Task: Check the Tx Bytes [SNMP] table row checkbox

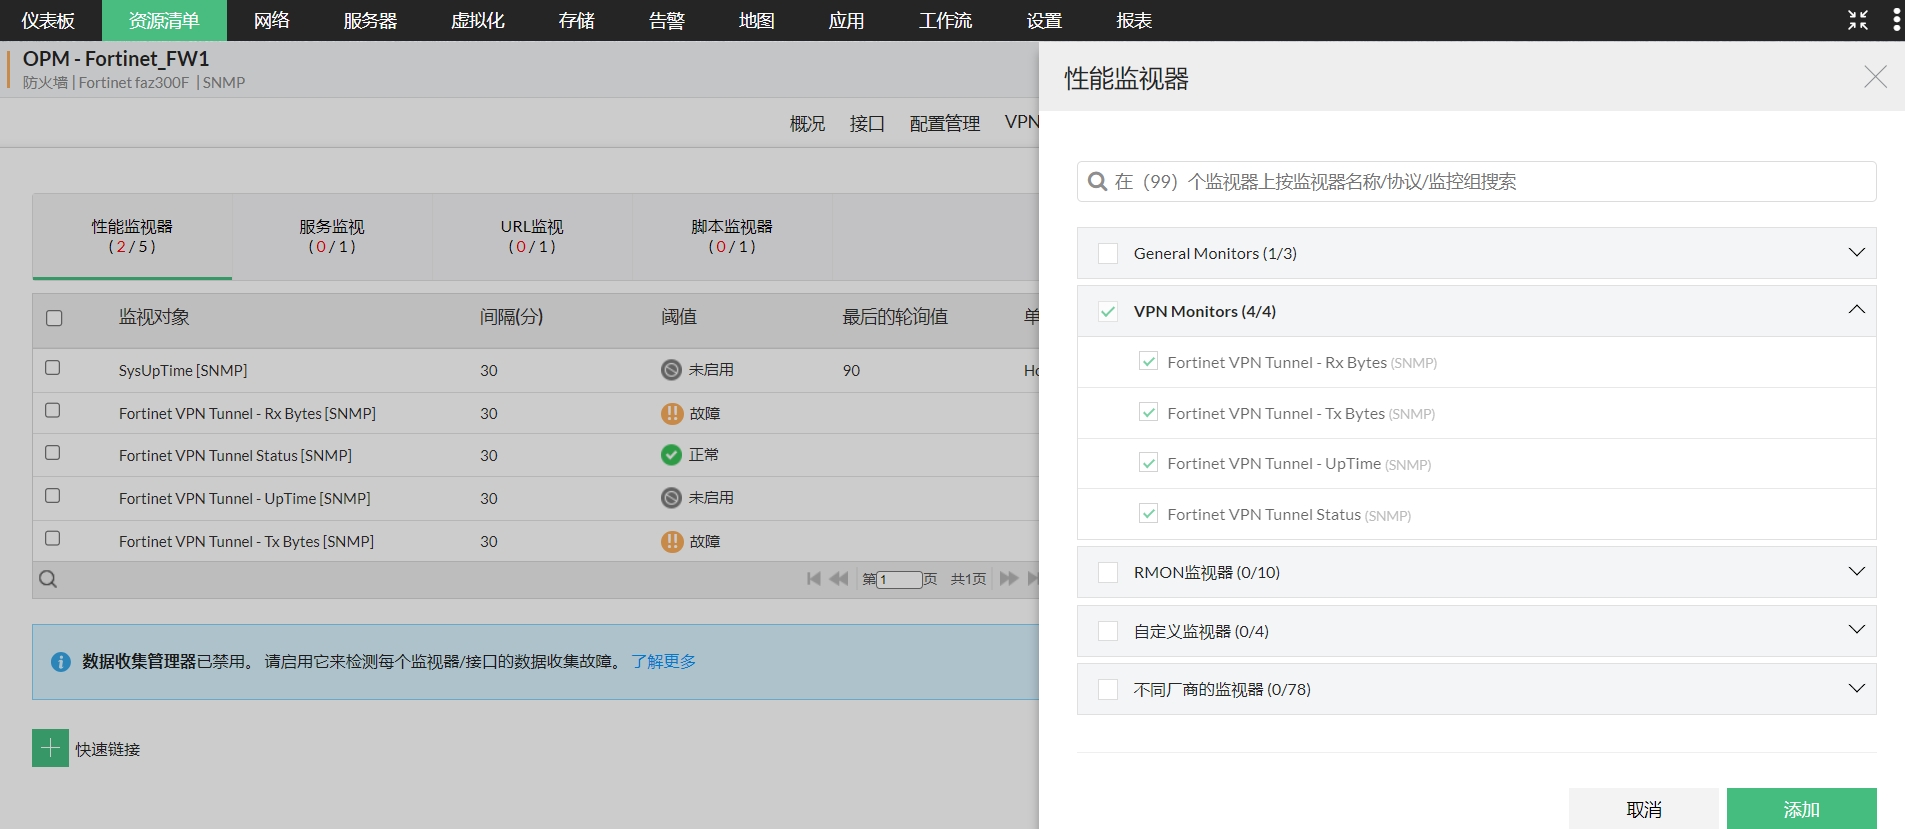Action: coord(53,539)
